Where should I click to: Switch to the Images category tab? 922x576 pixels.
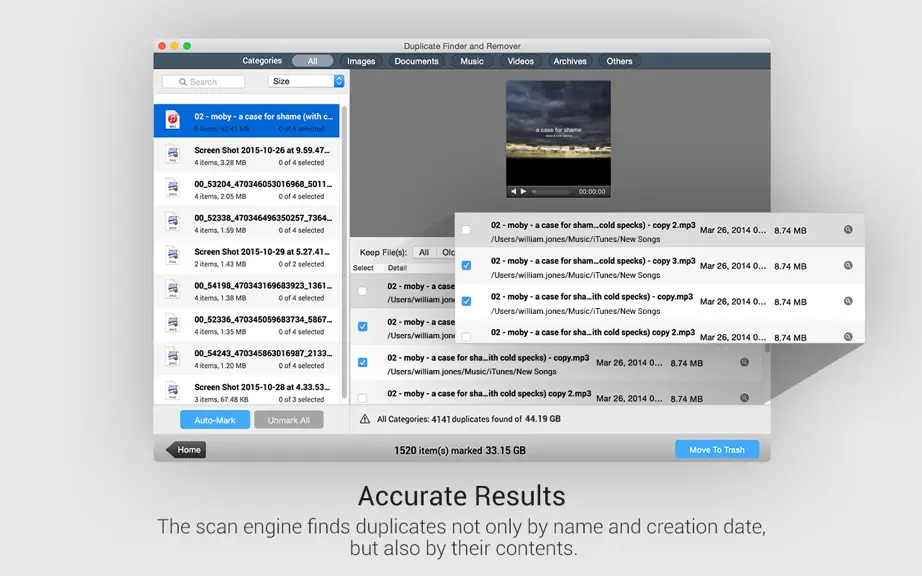(x=361, y=61)
